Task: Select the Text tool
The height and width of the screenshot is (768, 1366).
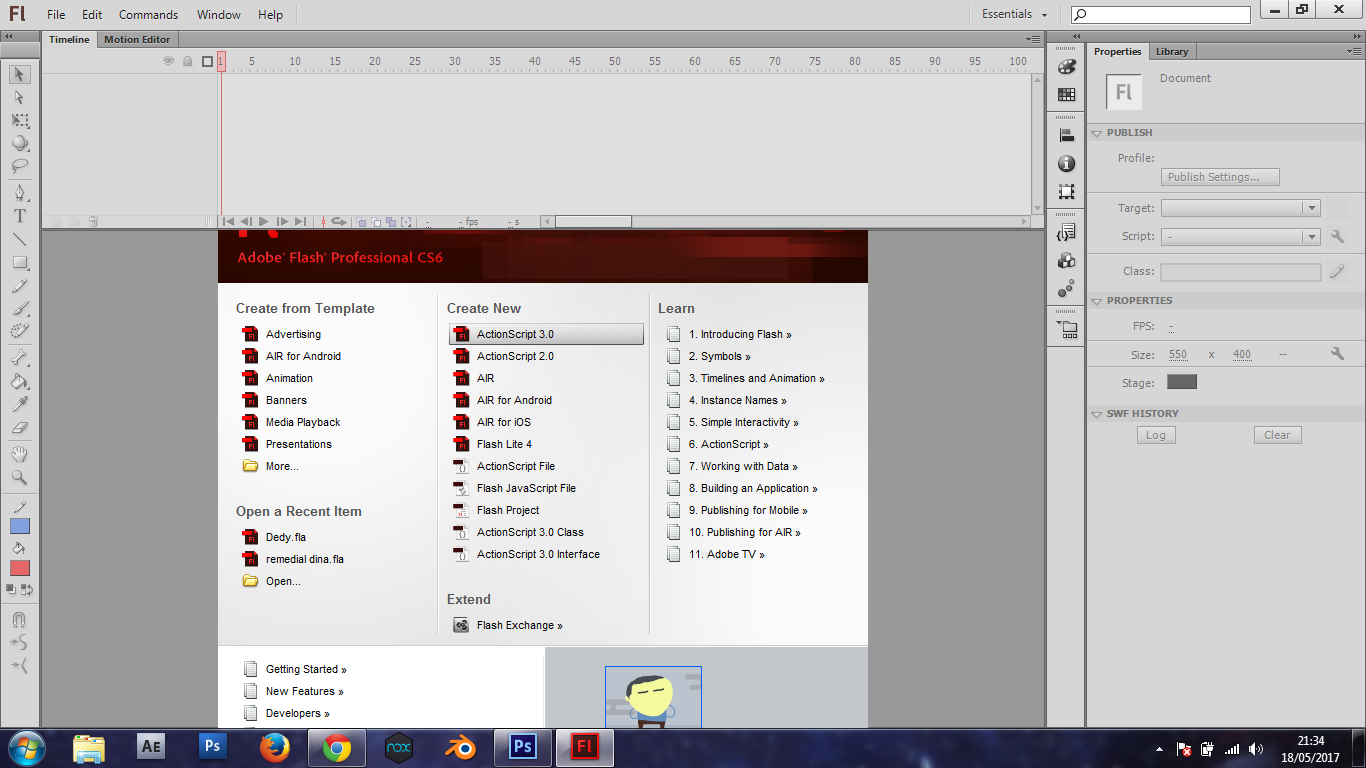Action: point(19,215)
